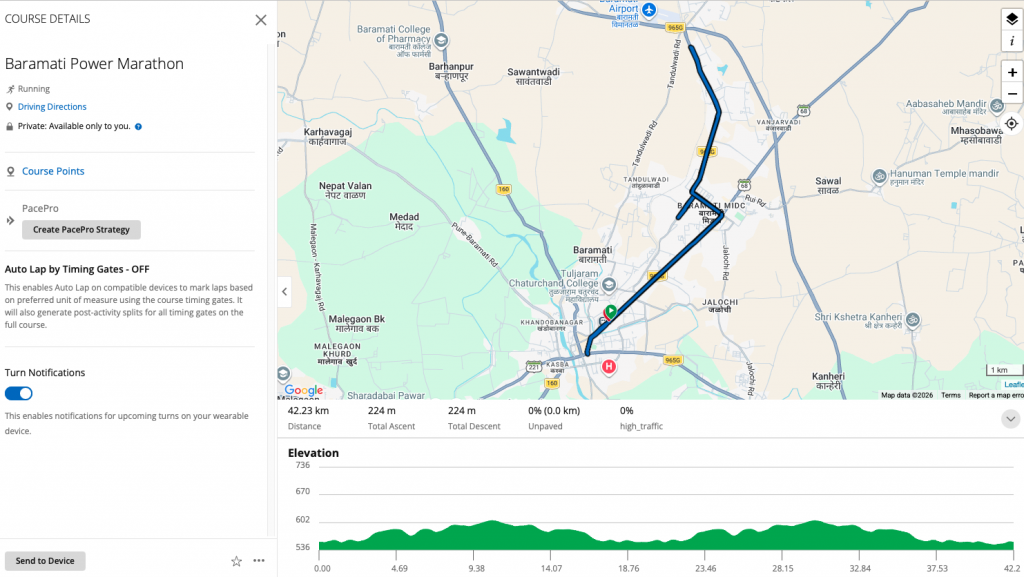This screenshot has height=577, width=1024.
Task: Create PacePro Strategy
Action: [81, 230]
